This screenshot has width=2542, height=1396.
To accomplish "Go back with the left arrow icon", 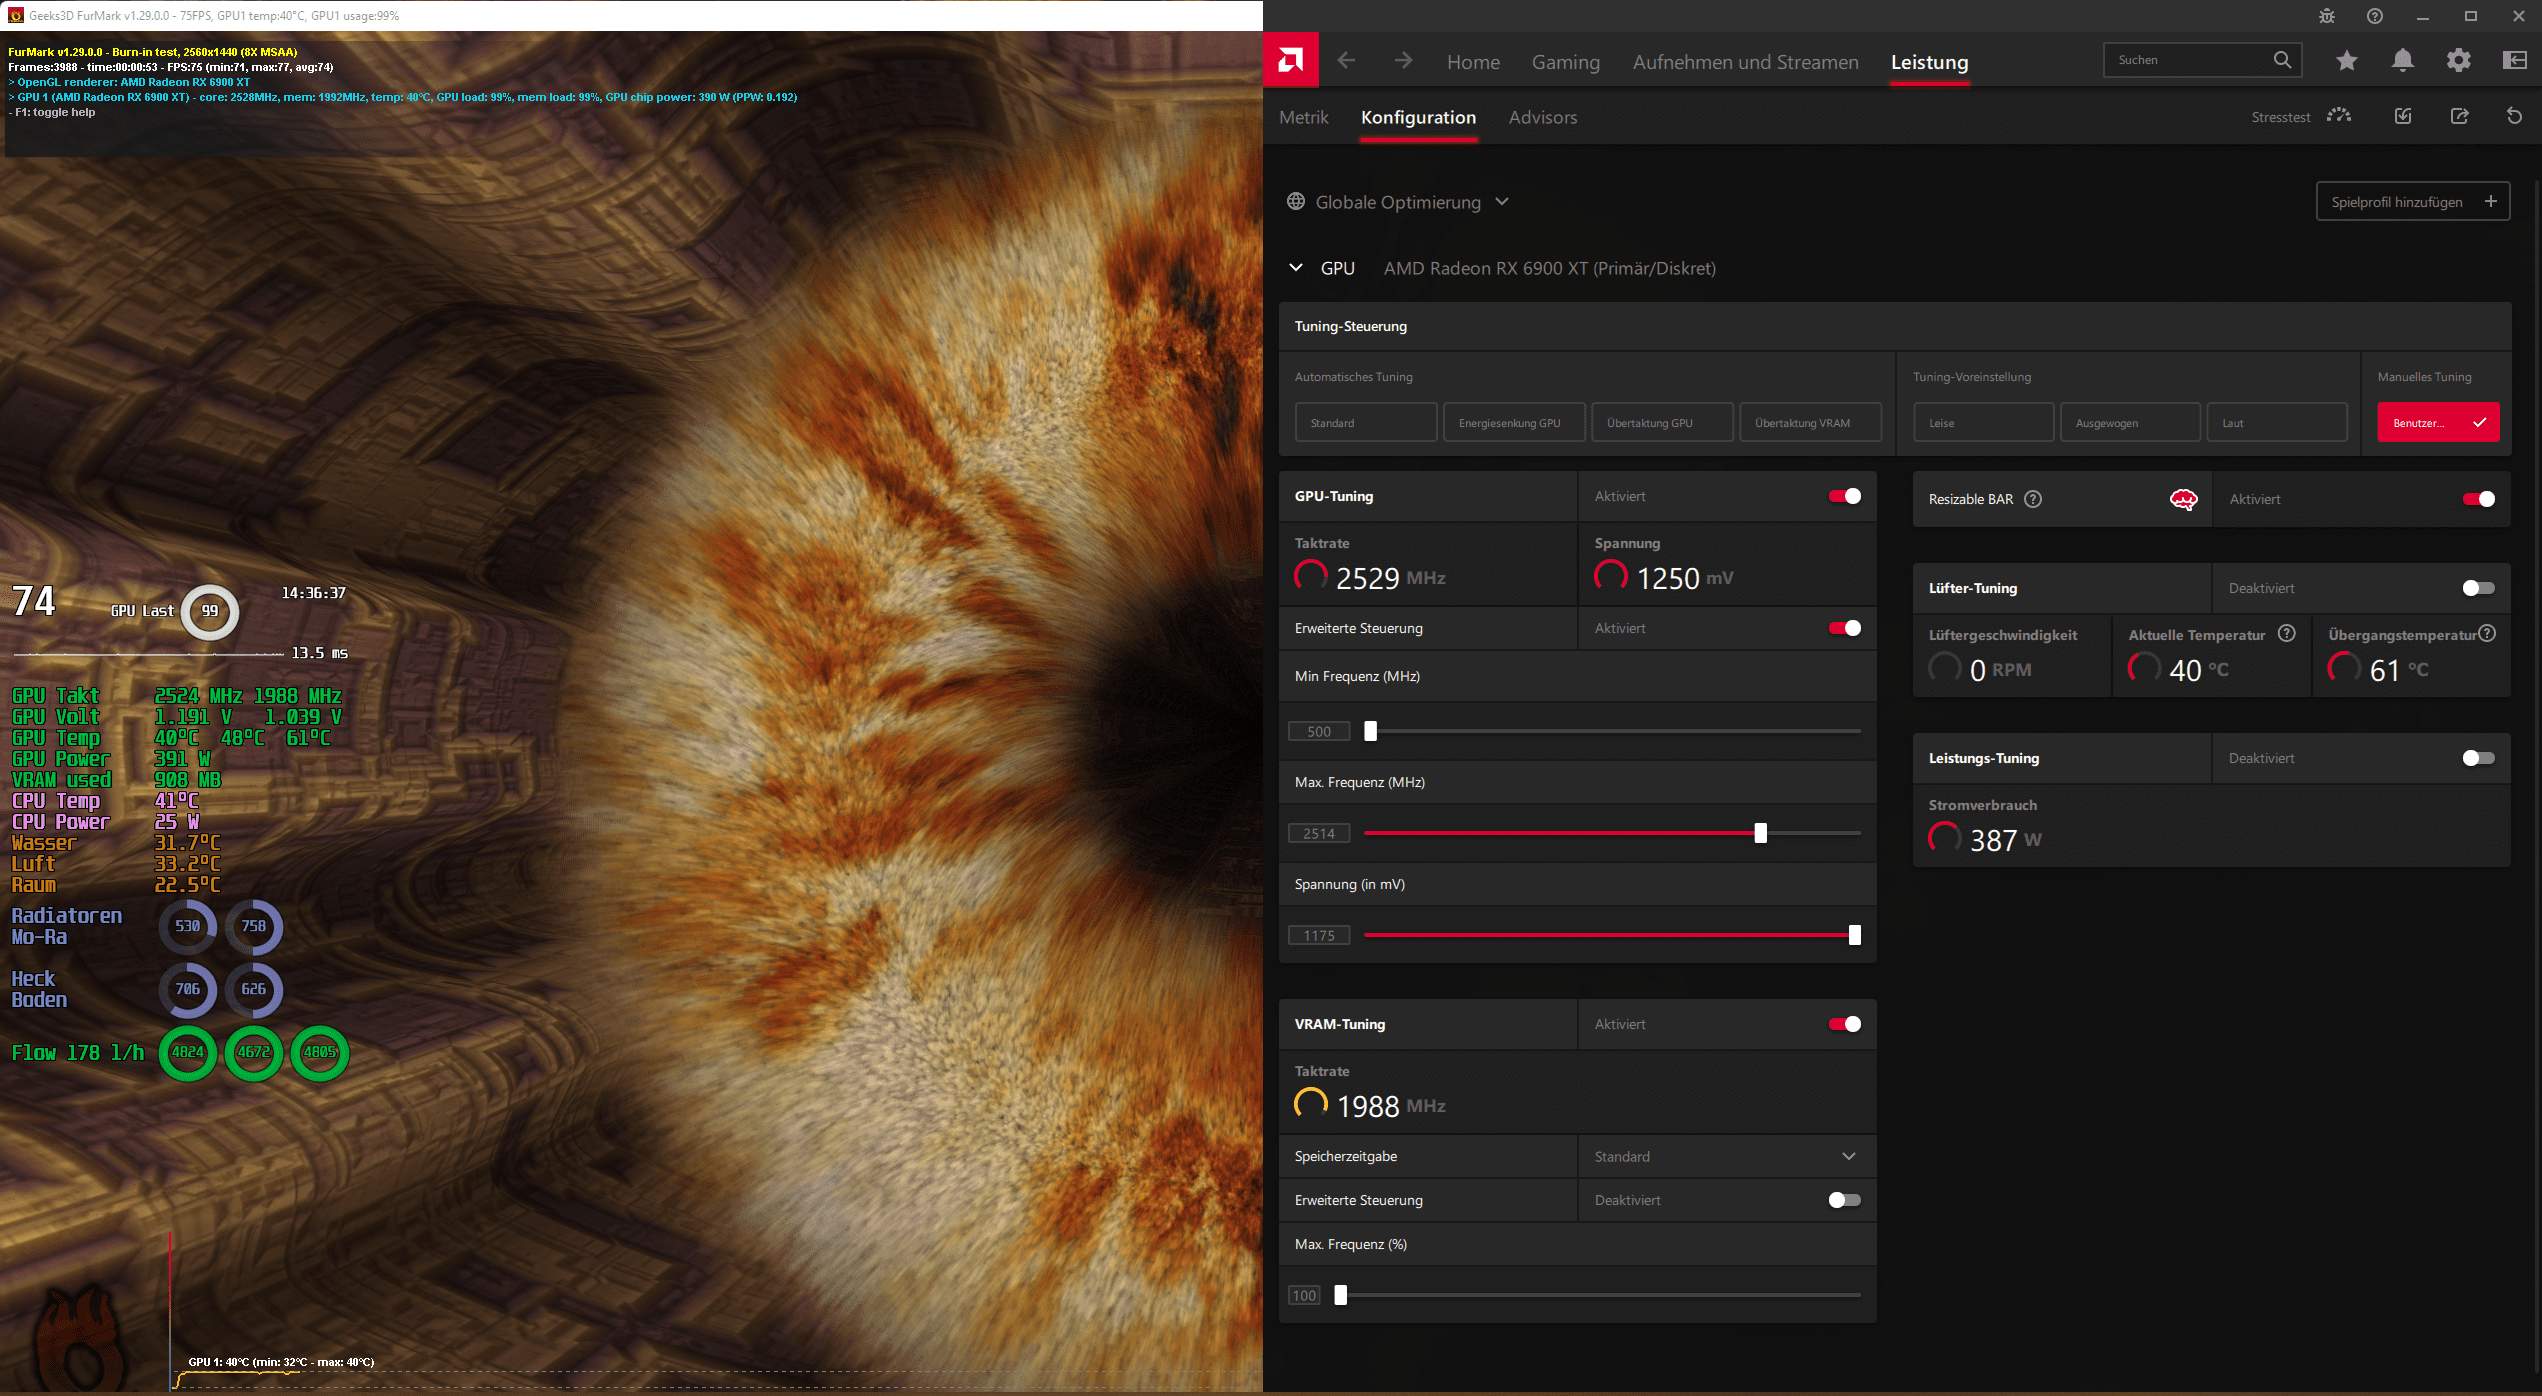I will coord(1346,61).
